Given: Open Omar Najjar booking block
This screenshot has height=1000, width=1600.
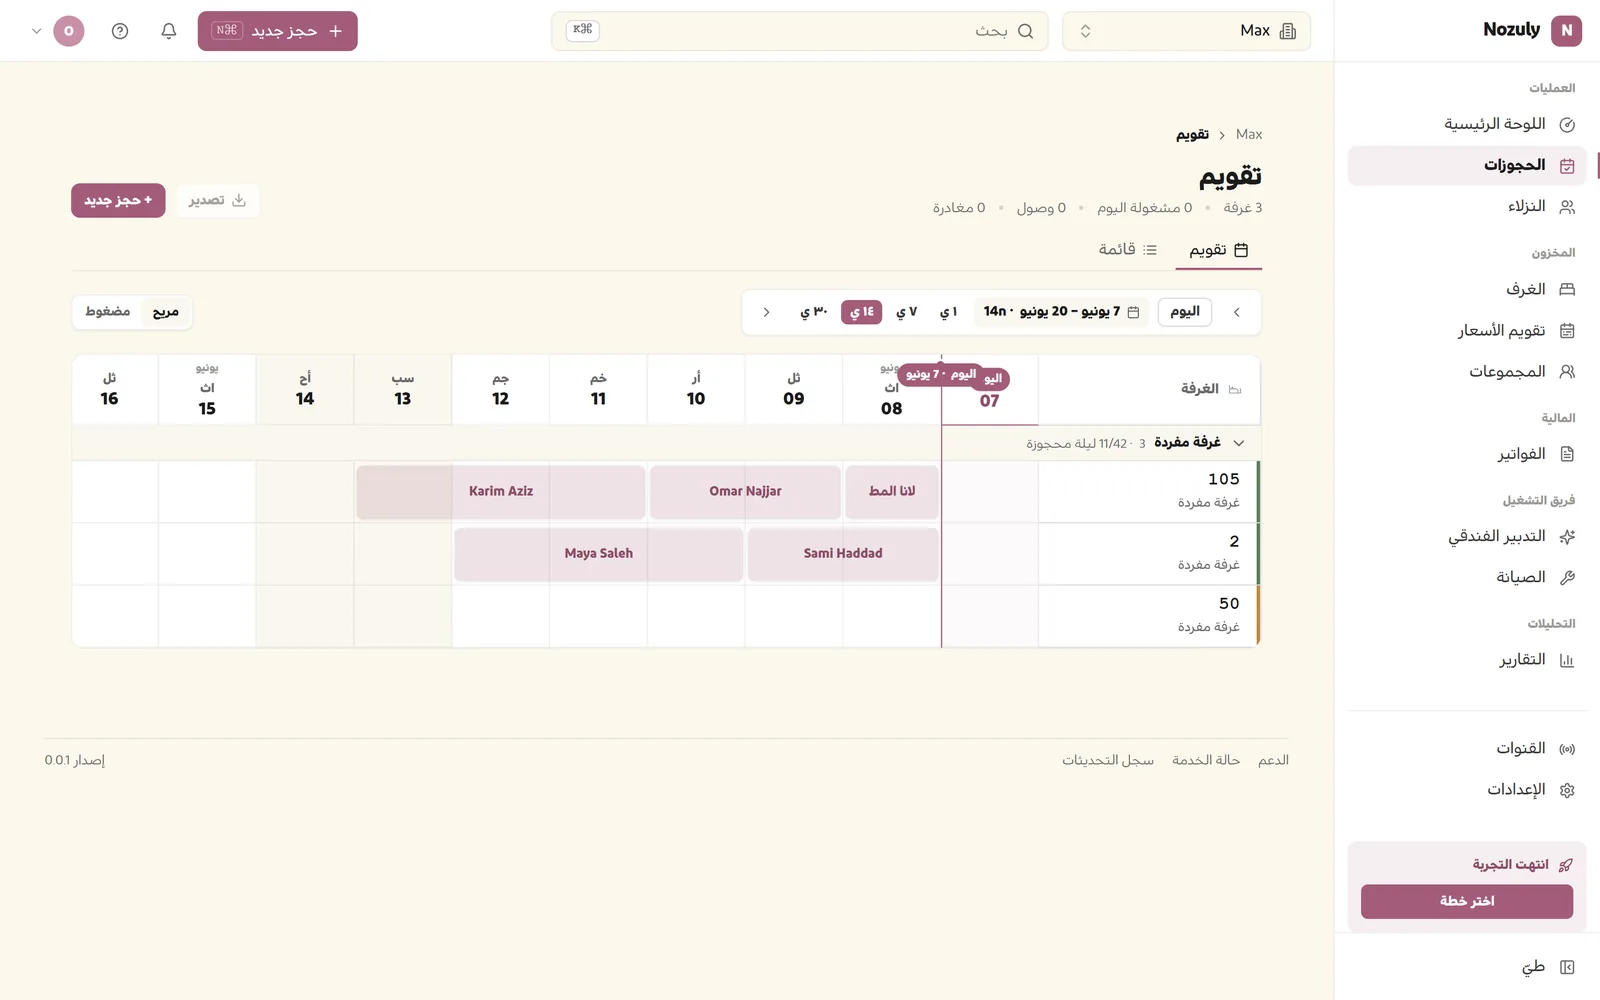Looking at the screenshot, I should (x=745, y=492).
